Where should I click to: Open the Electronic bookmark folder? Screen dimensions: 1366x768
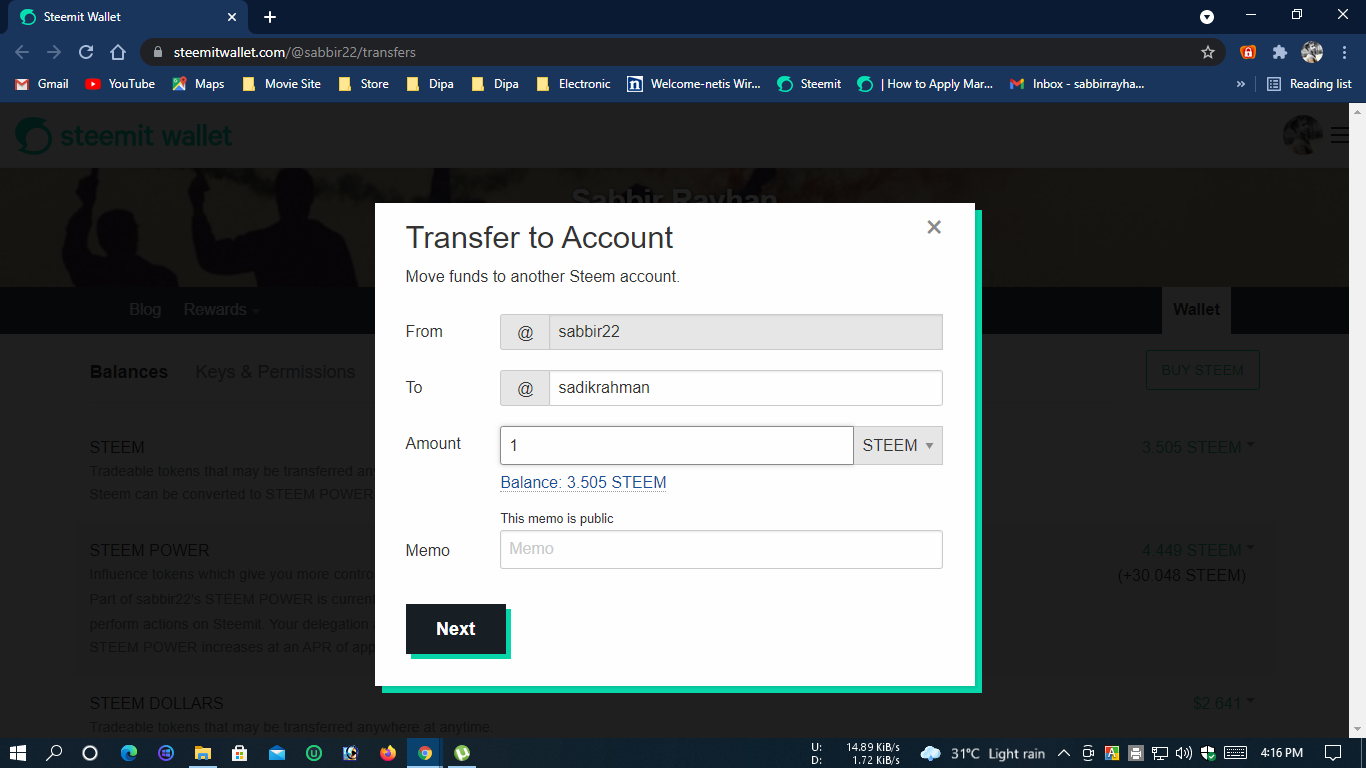click(573, 84)
